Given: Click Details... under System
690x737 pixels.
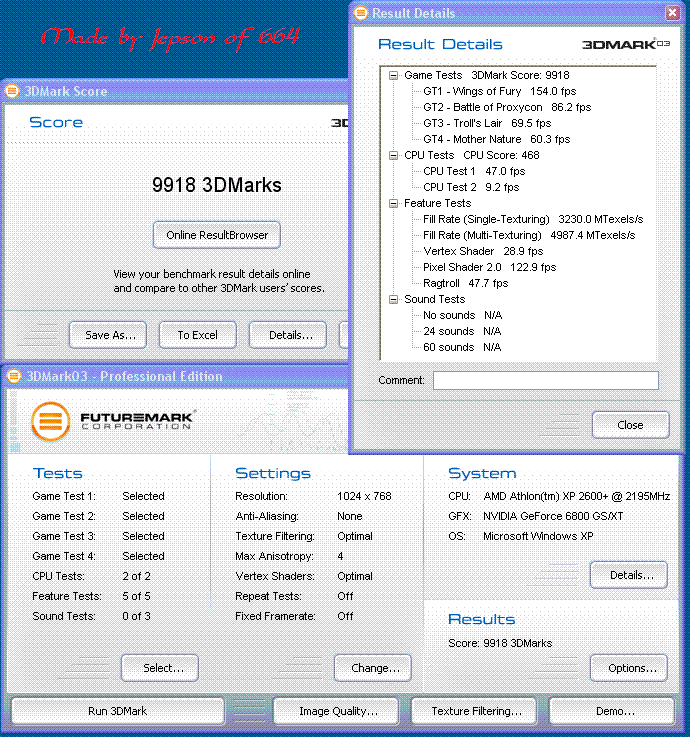Looking at the screenshot, I should pos(629,575).
